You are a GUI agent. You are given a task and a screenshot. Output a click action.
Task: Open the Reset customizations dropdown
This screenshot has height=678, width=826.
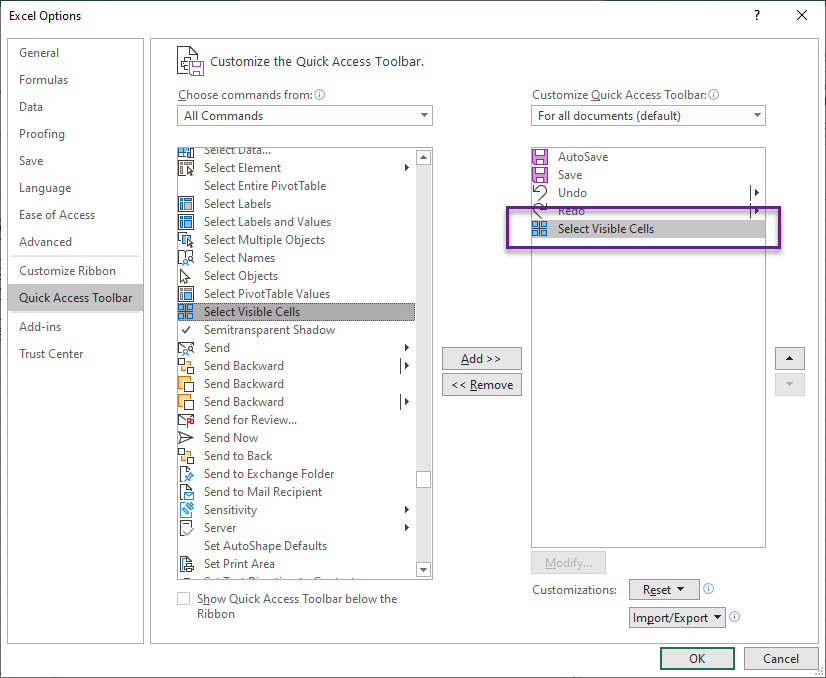(x=664, y=590)
